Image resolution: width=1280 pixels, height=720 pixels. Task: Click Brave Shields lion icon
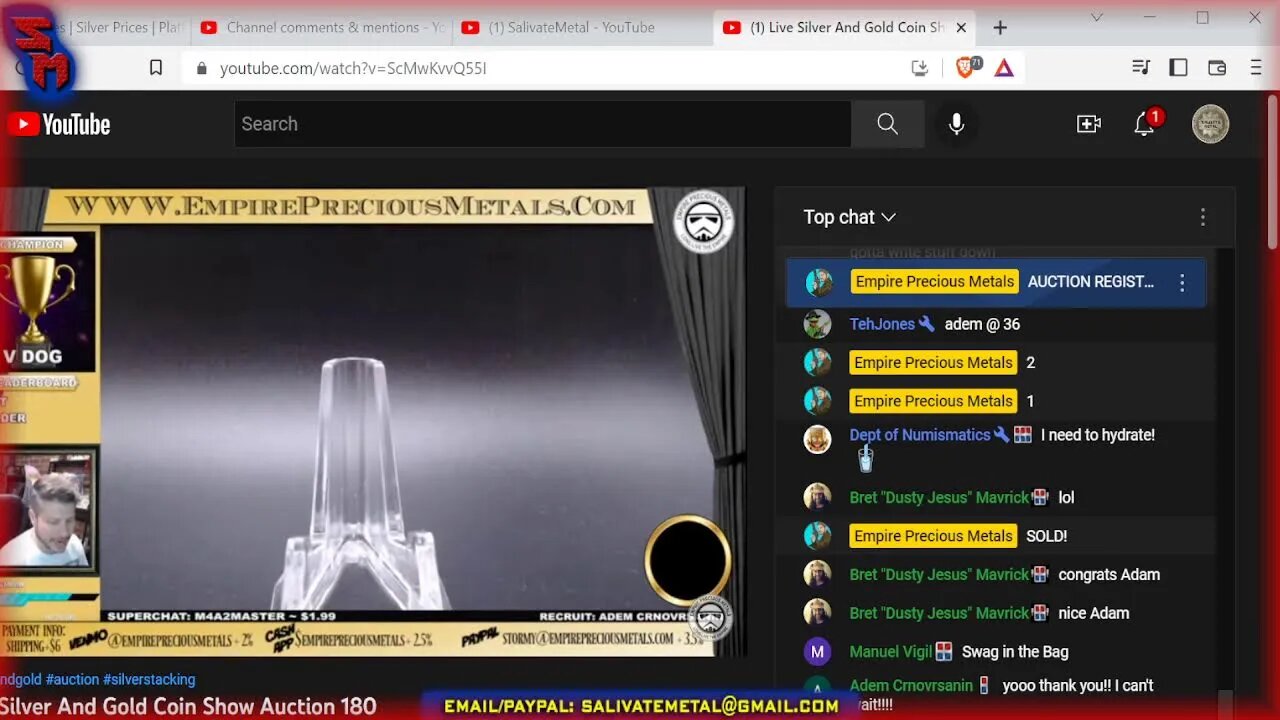pyautogui.click(x=967, y=67)
